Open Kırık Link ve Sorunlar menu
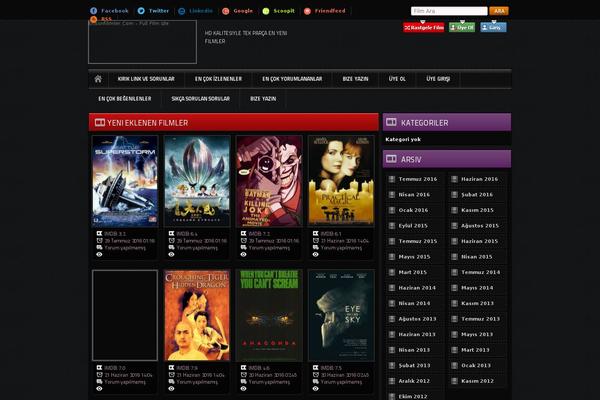This screenshot has width=600, height=400. 146,79
